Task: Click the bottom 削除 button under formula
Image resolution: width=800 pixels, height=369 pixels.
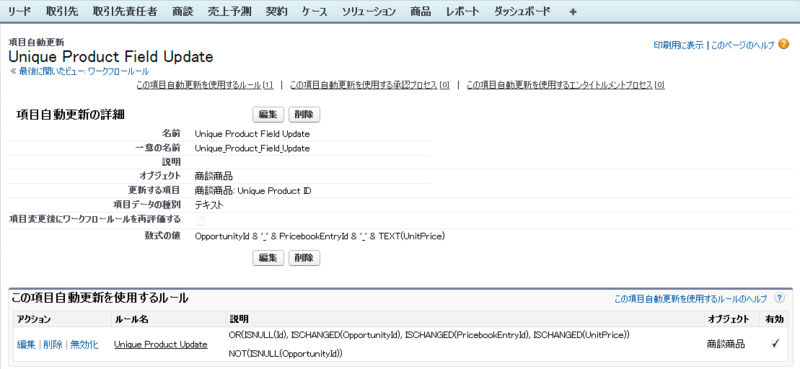Action: point(304,258)
